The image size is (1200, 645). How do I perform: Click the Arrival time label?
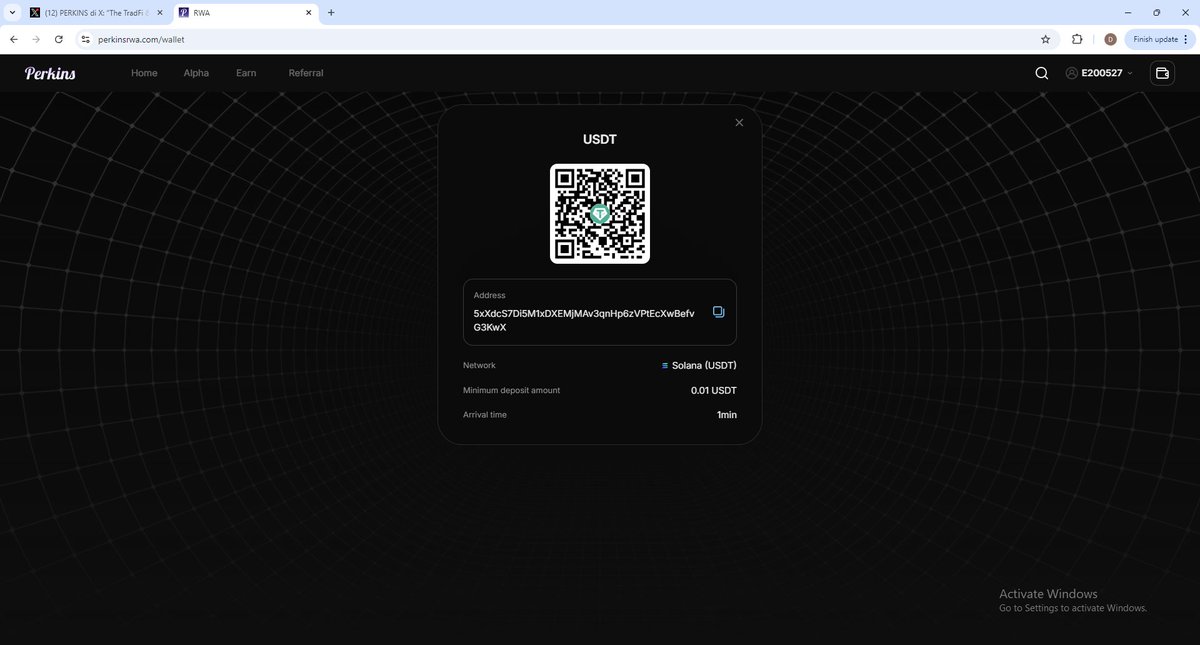coord(485,414)
